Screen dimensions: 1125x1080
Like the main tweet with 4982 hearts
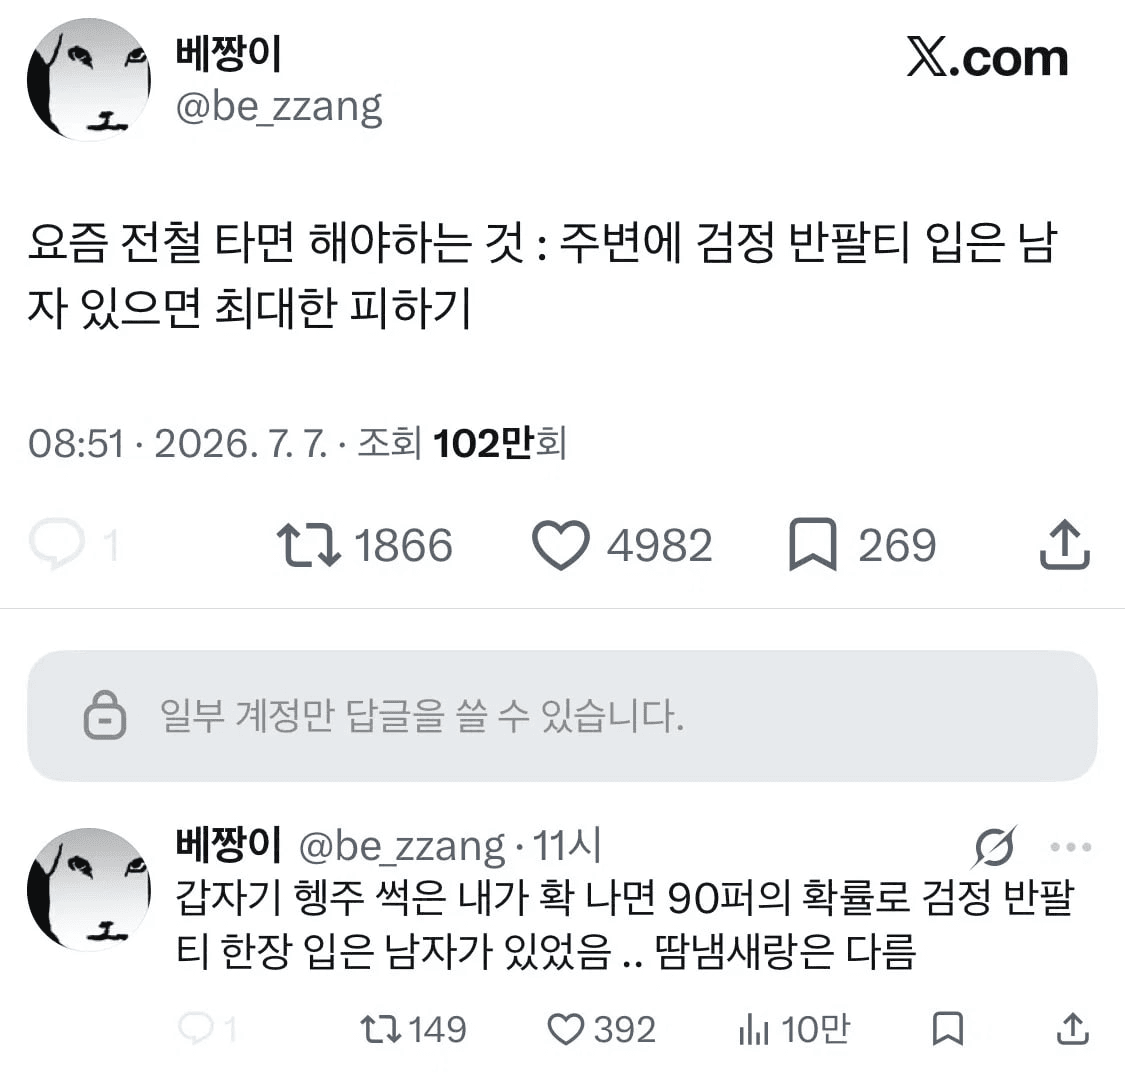click(560, 545)
